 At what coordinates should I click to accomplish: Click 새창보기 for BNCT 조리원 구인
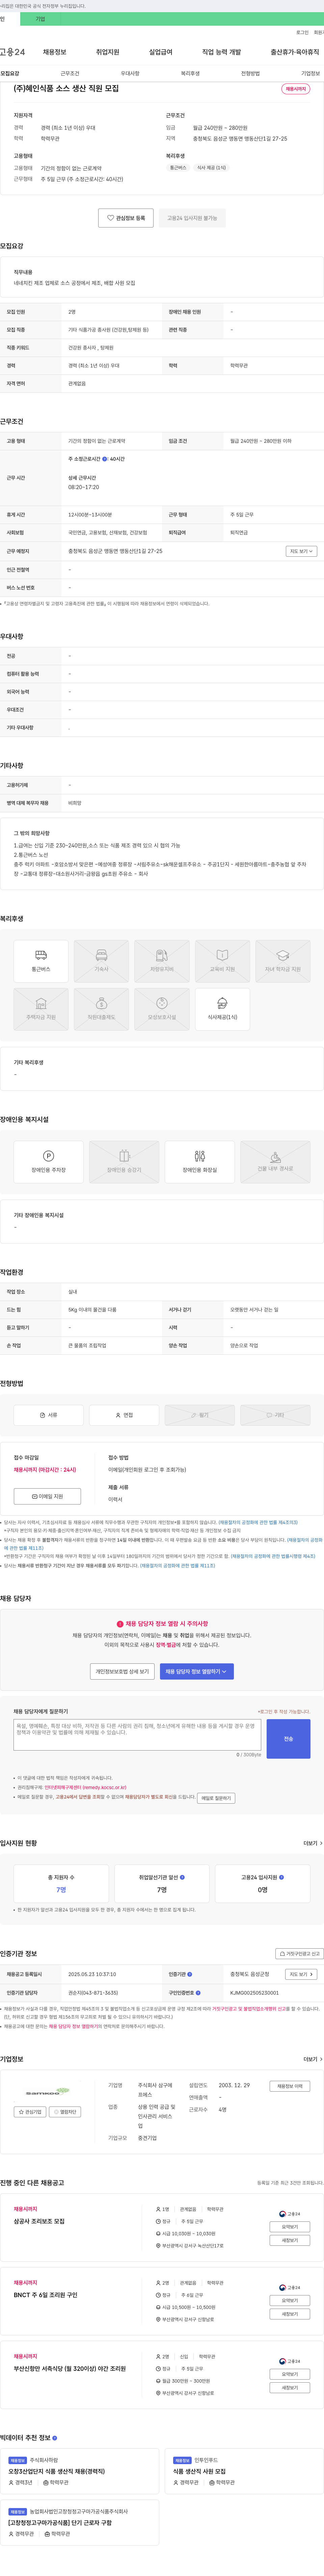tap(290, 2314)
